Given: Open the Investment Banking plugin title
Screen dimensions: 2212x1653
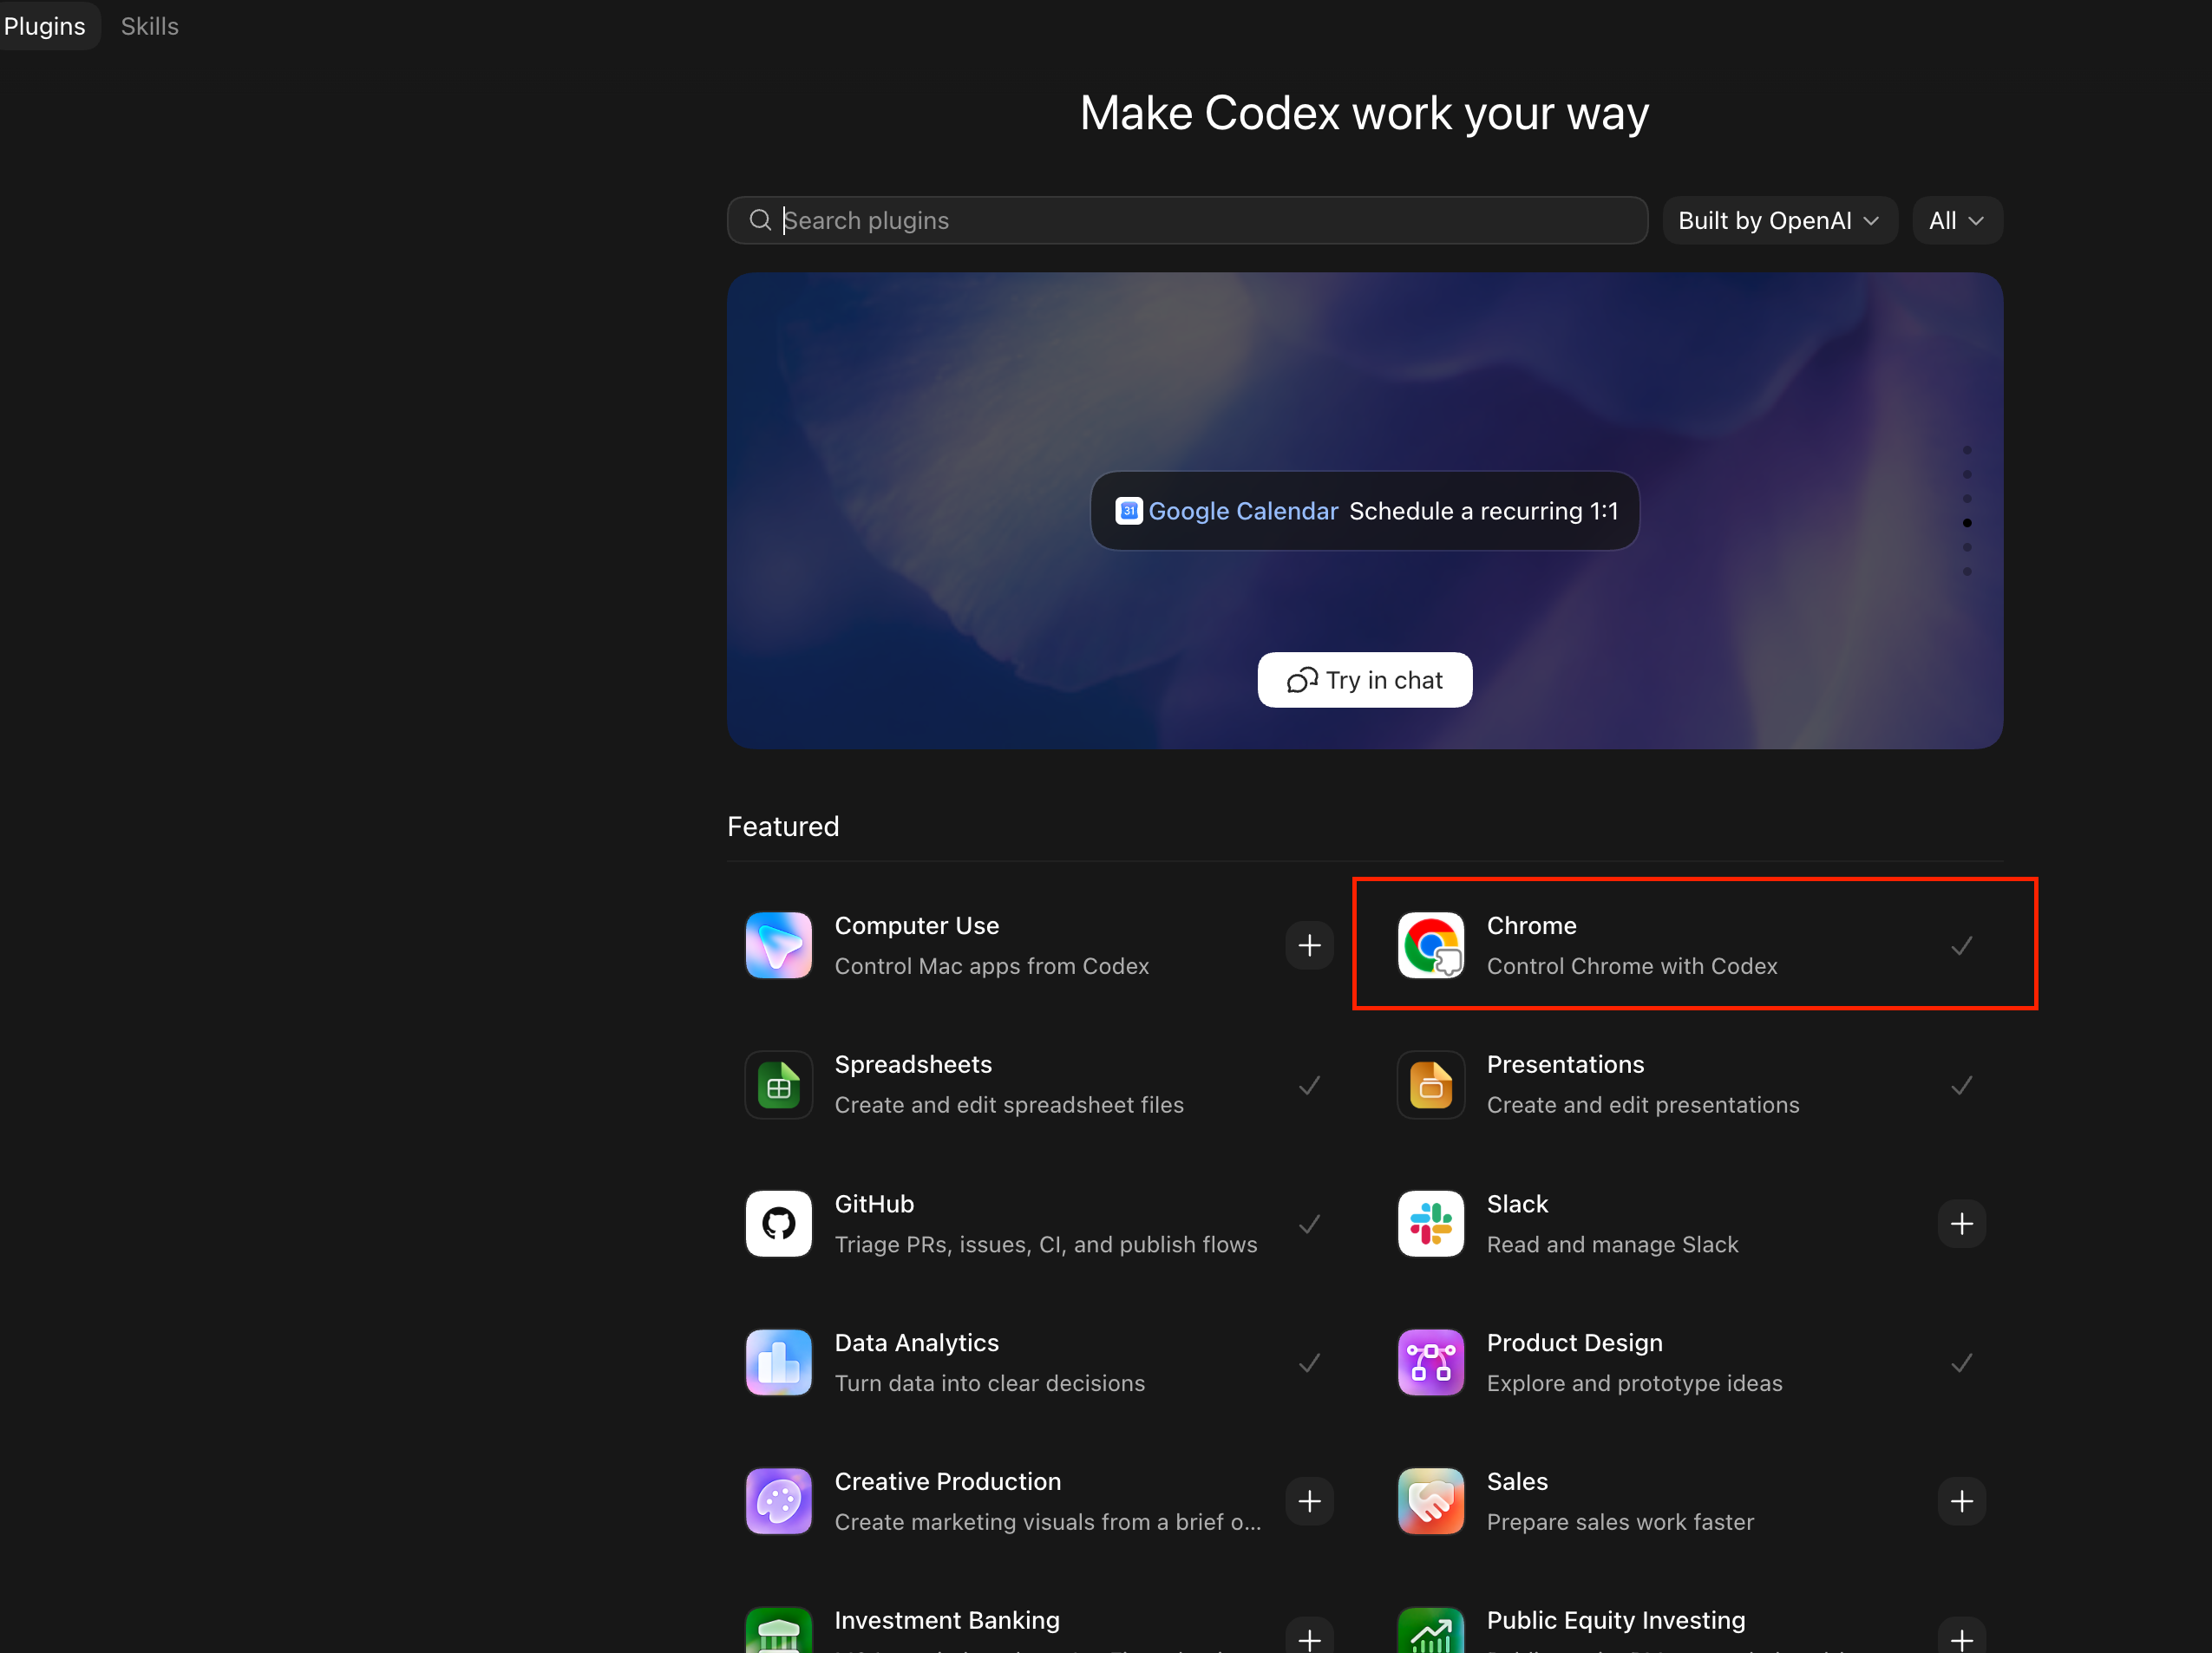Looking at the screenshot, I should (946, 1620).
